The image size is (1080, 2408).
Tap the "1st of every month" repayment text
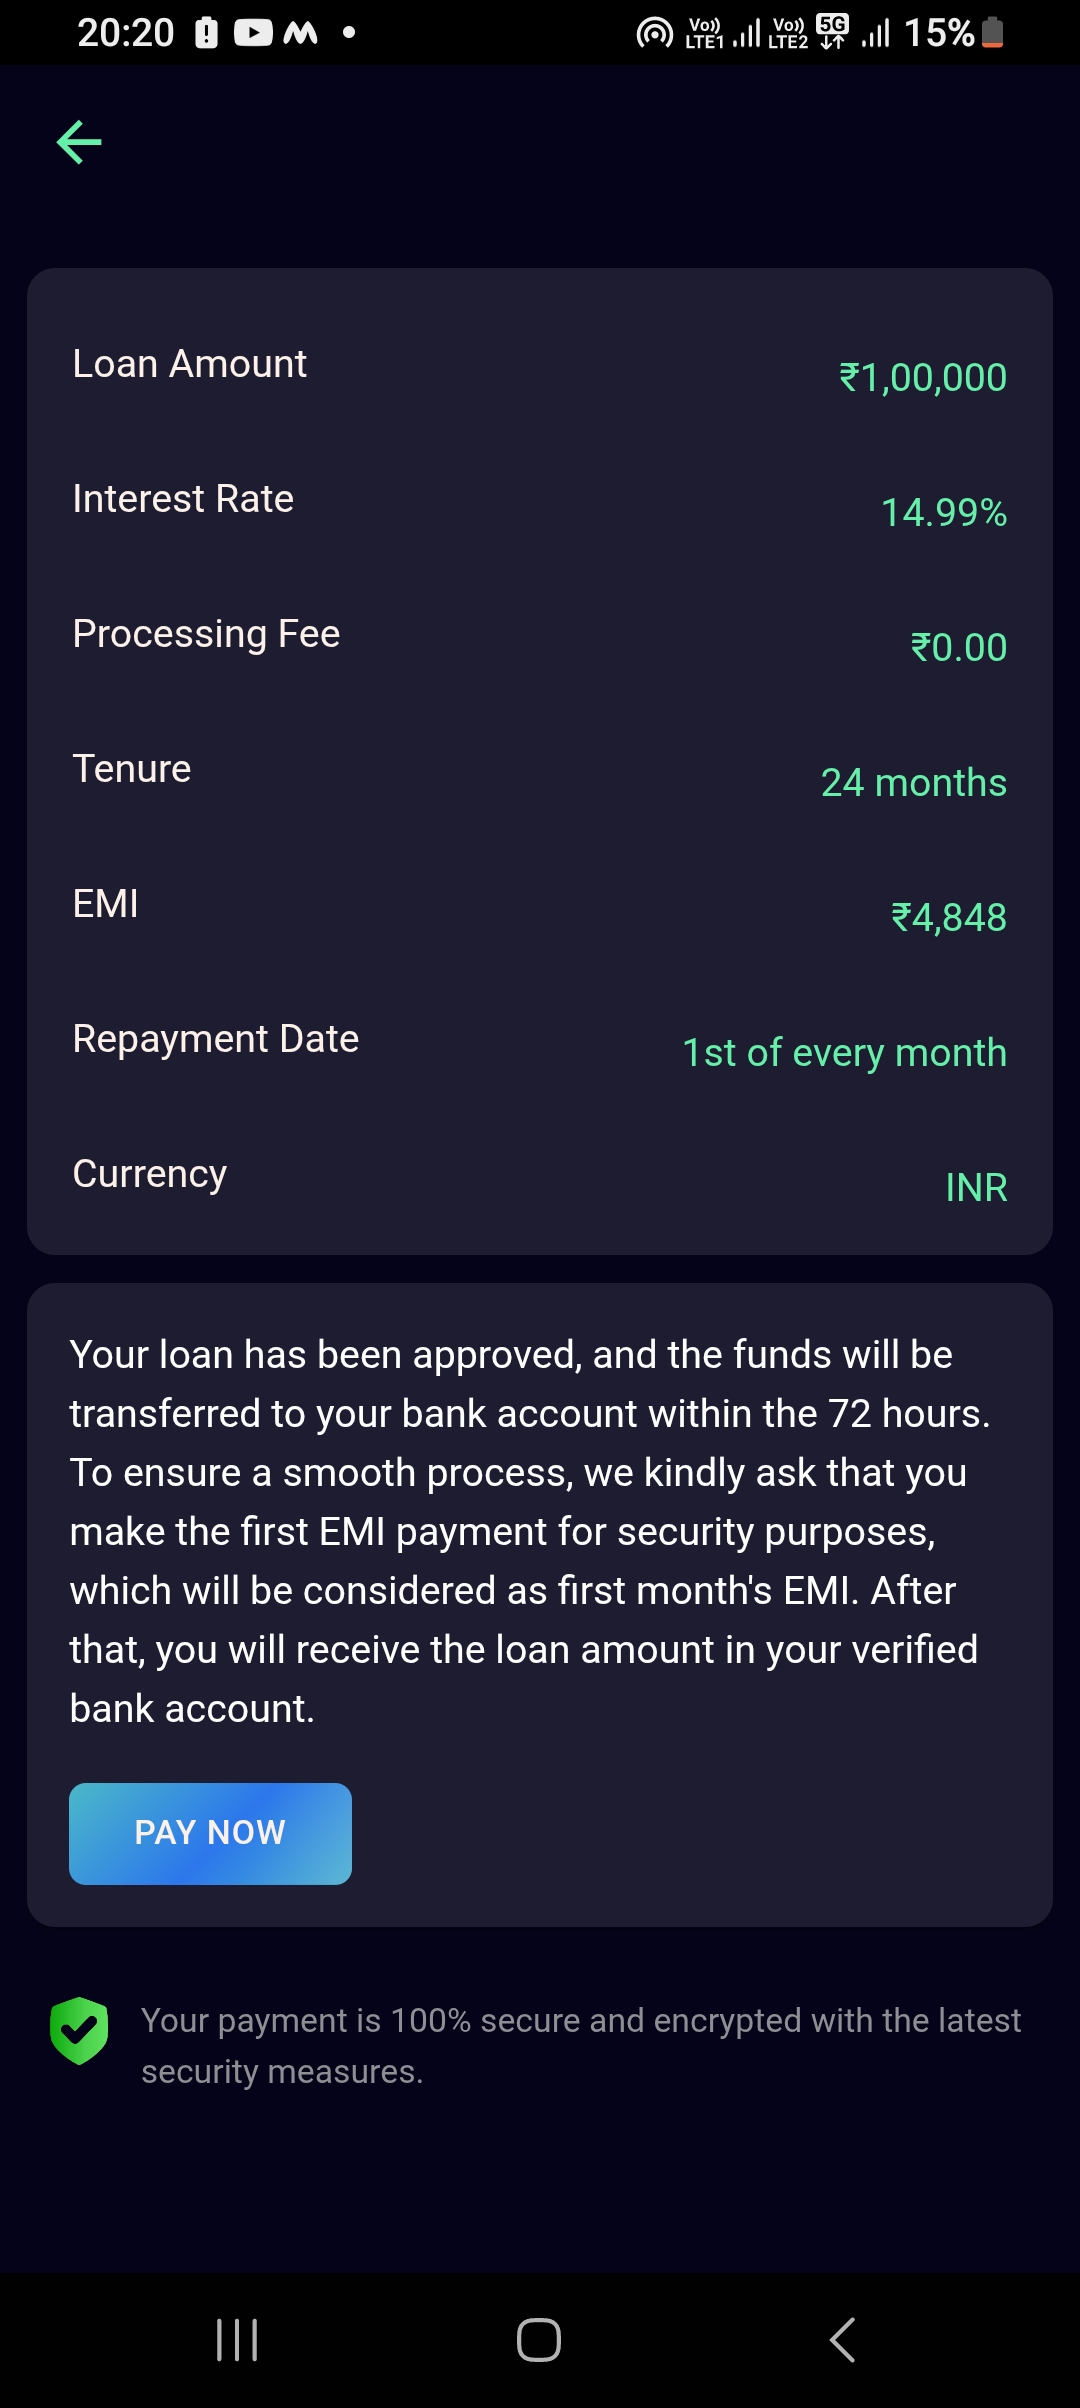tap(844, 1053)
